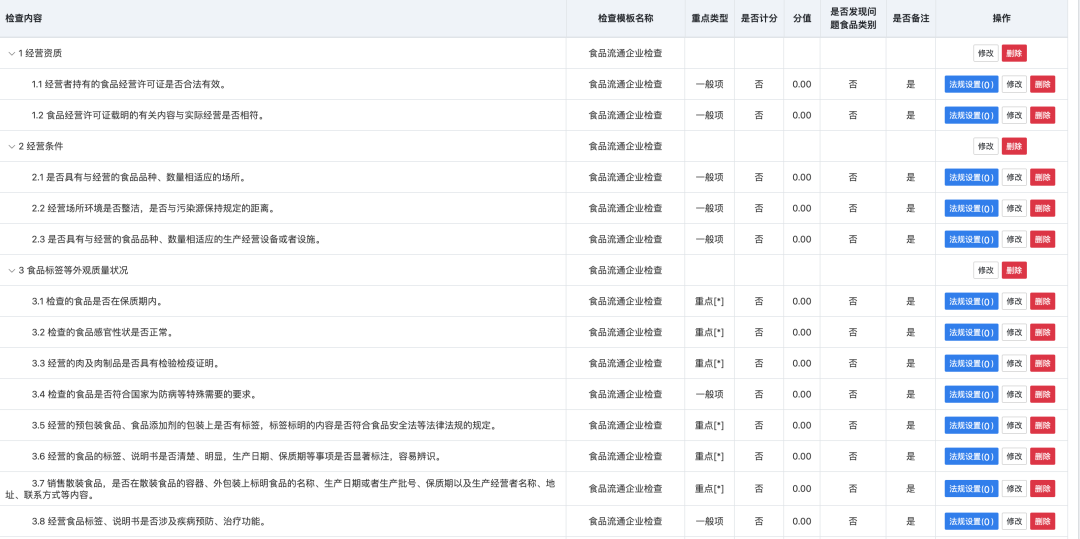Image resolution: width=1080 pixels, height=539 pixels.
Task: Collapse the '2 经营条件' tree row
Action: [12, 146]
